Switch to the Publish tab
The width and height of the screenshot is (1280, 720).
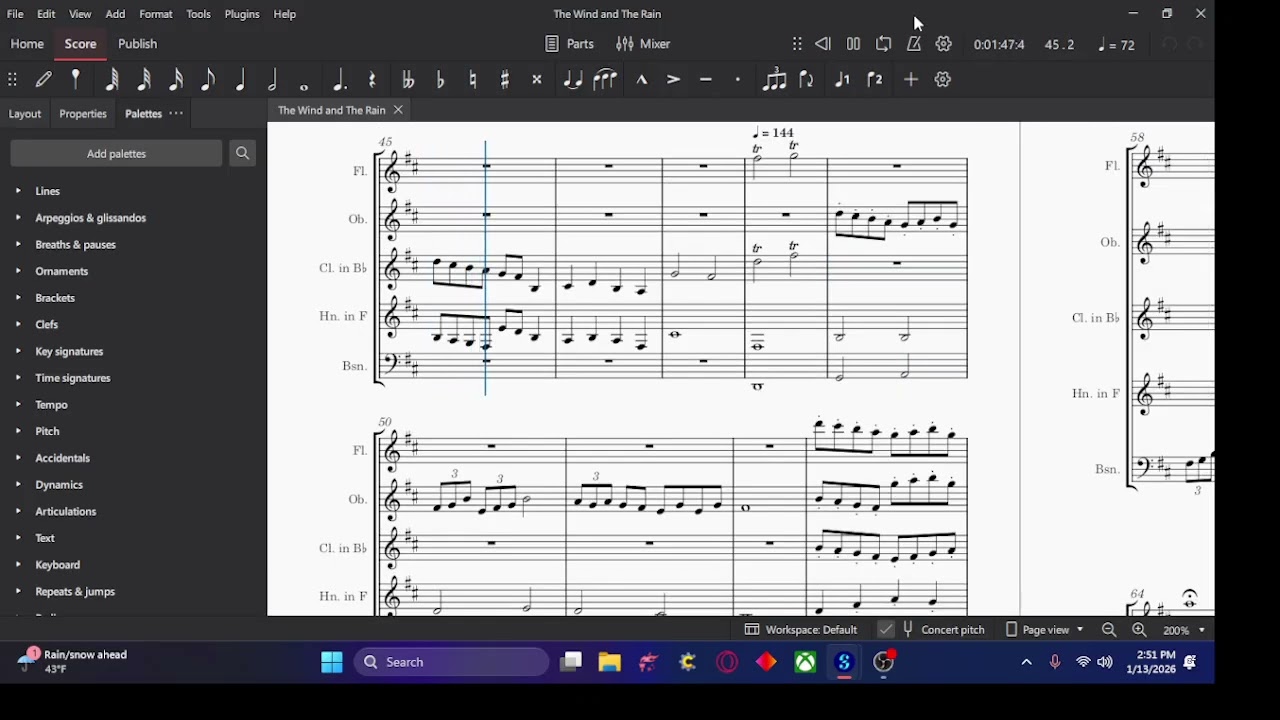coord(137,44)
